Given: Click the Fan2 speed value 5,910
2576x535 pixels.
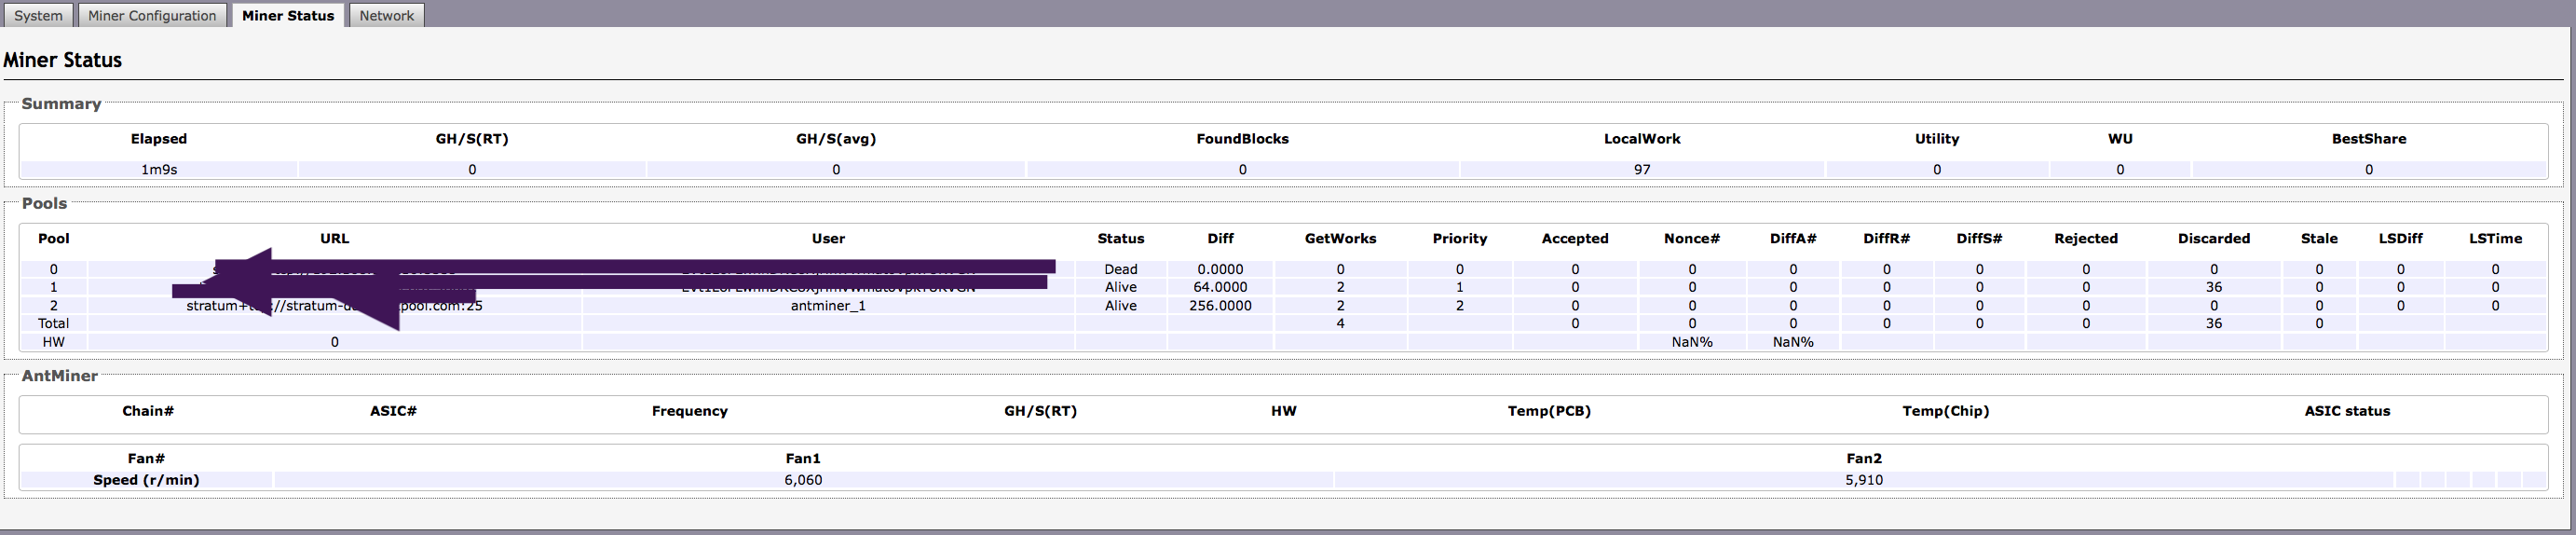Looking at the screenshot, I should (x=1864, y=480).
